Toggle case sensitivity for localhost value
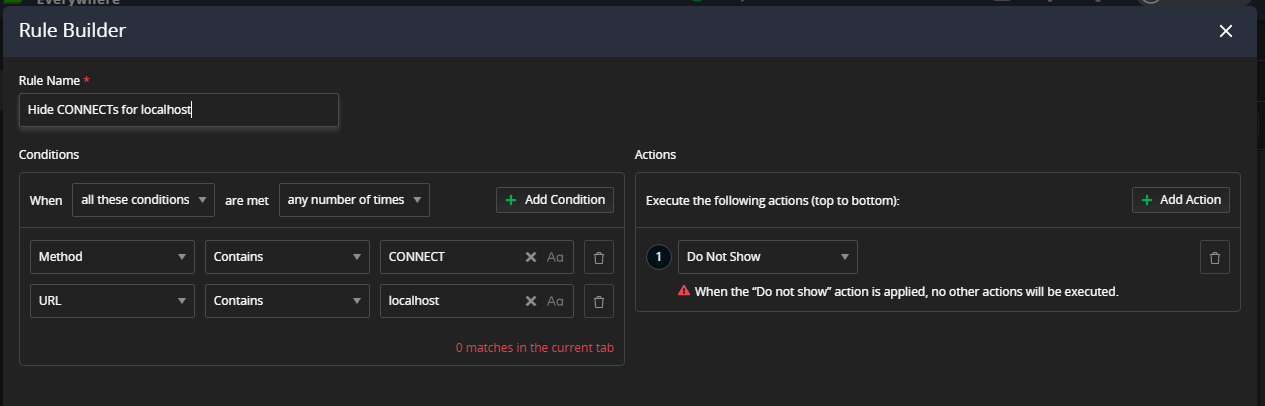Image resolution: width=1265 pixels, height=406 pixels. point(555,301)
